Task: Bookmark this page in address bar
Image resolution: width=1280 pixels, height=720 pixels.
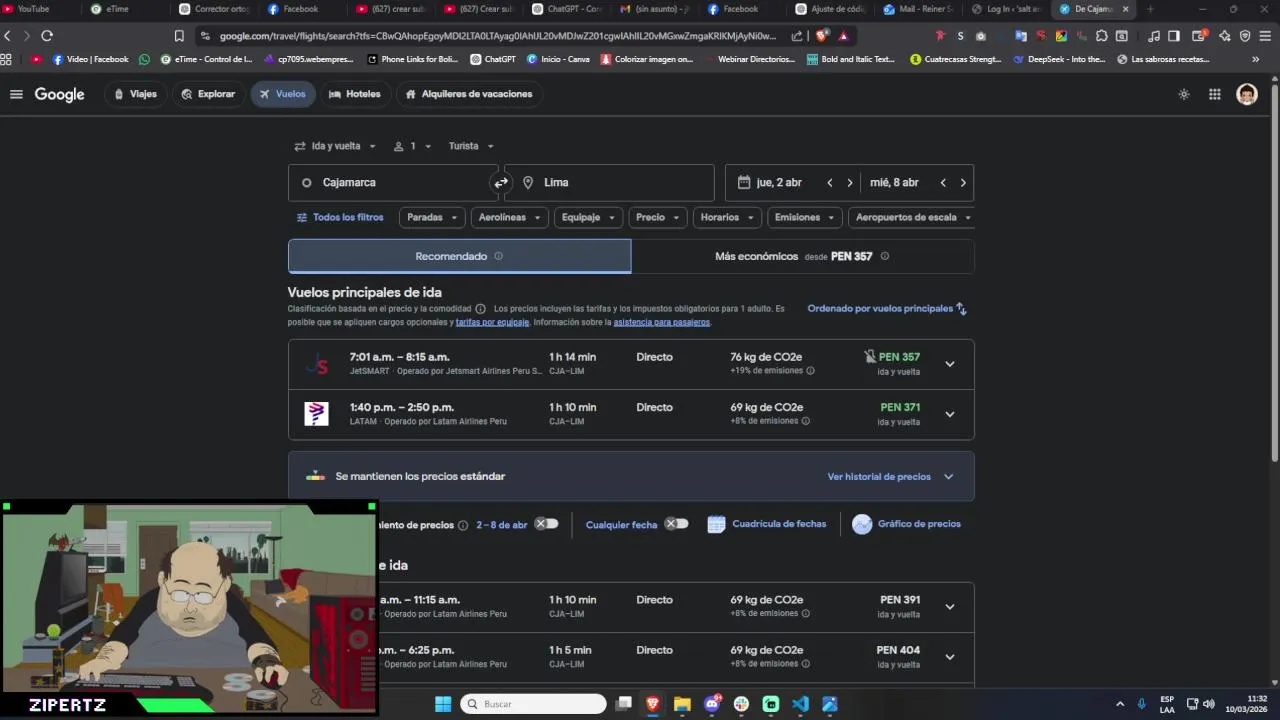Action: (179, 36)
